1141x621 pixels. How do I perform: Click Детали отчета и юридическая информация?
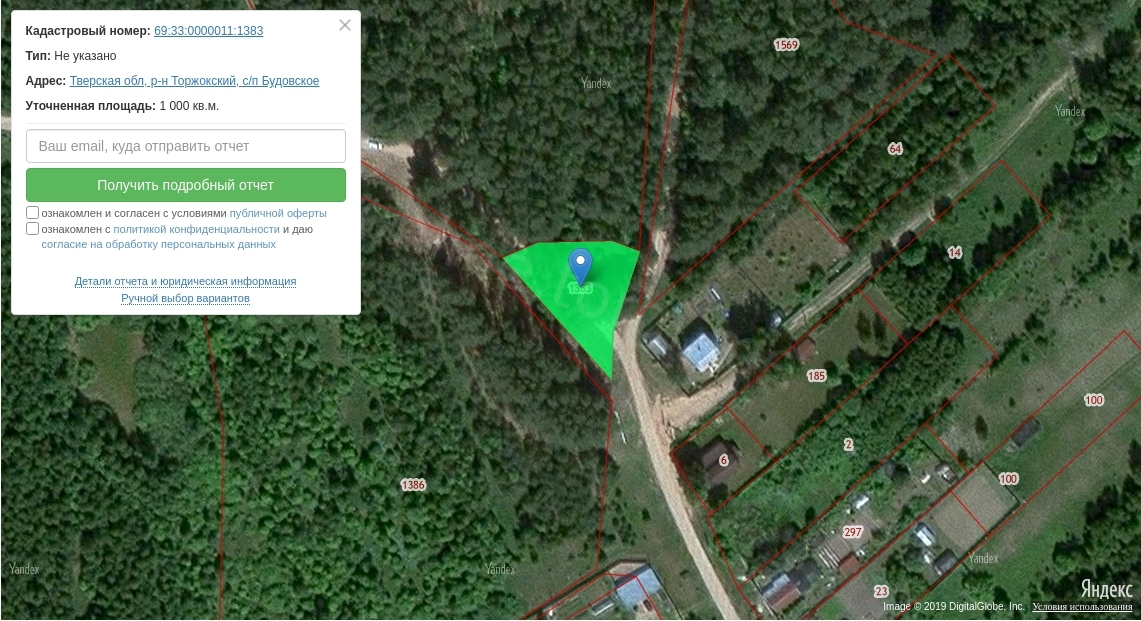click(x=186, y=281)
